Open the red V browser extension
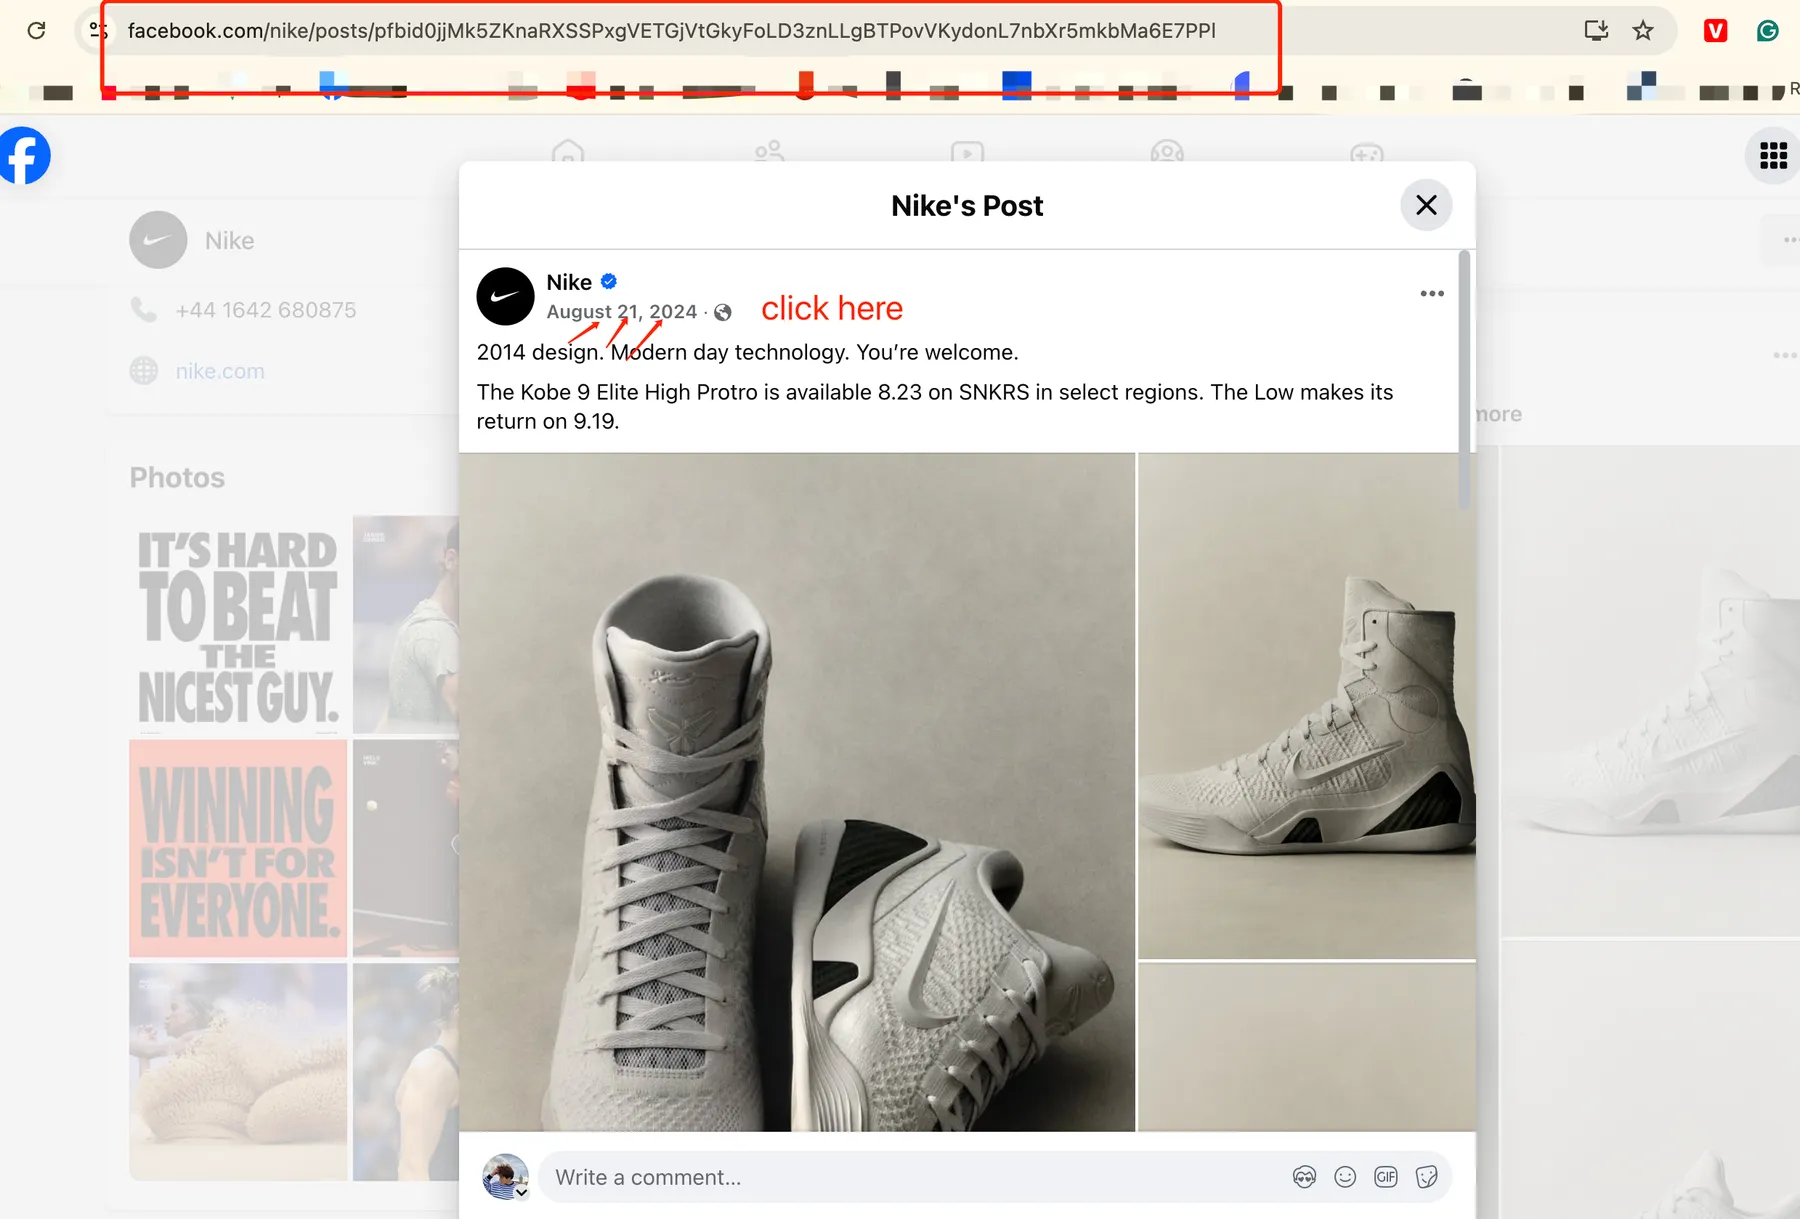 pos(1715,30)
